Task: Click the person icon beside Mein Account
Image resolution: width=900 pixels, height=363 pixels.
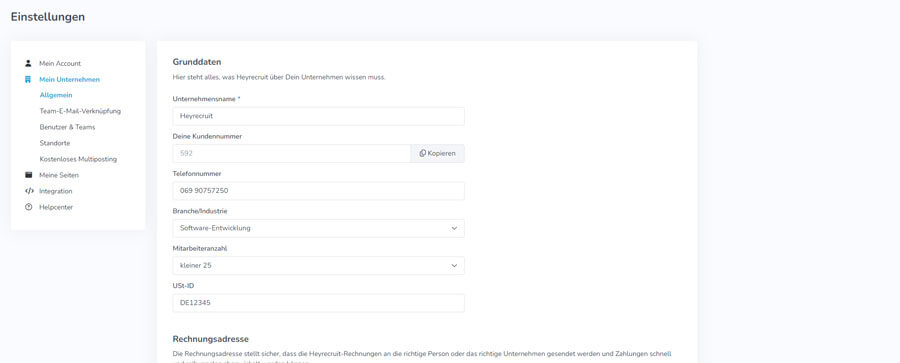Action: [28, 63]
